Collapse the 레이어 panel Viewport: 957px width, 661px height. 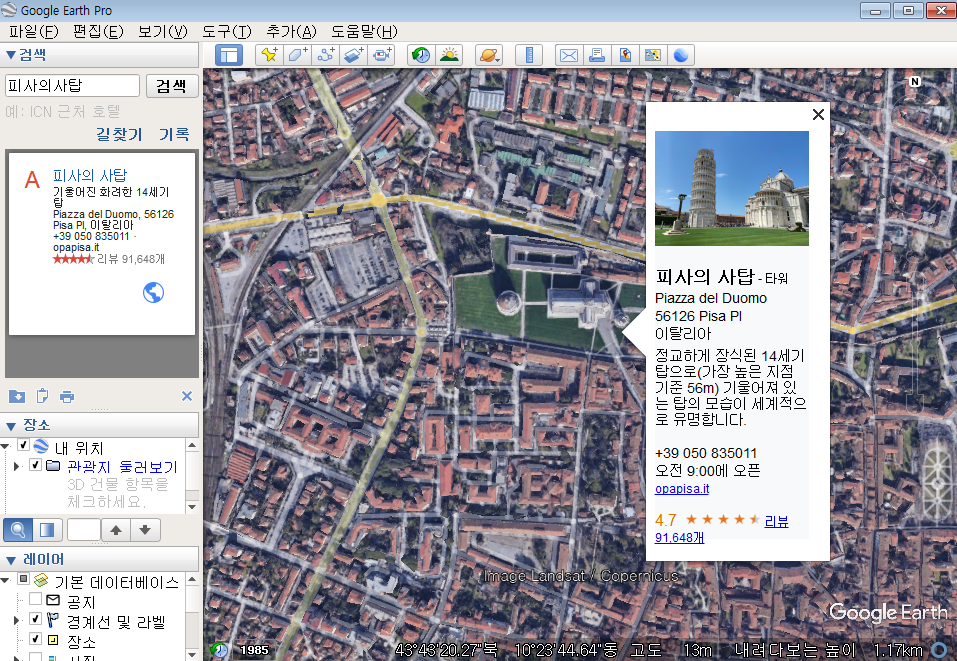[x=10, y=560]
